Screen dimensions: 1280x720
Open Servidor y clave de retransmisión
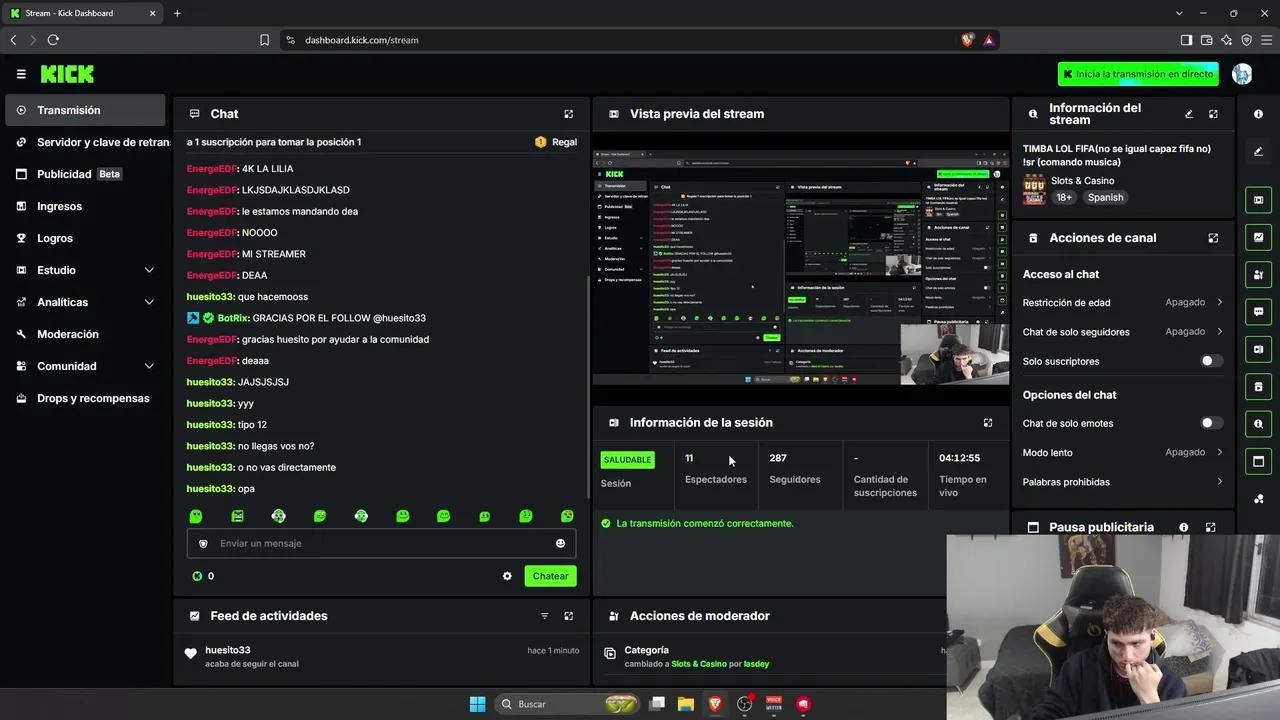(x=85, y=142)
